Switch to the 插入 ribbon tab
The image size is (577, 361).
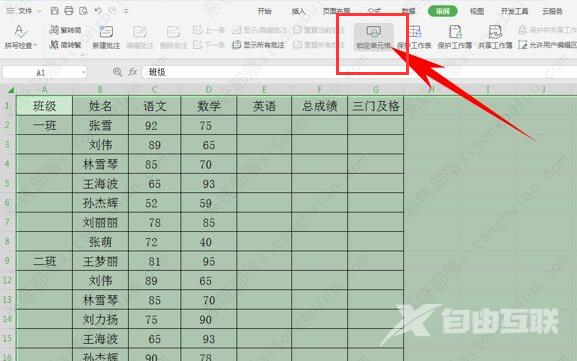[298, 11]
